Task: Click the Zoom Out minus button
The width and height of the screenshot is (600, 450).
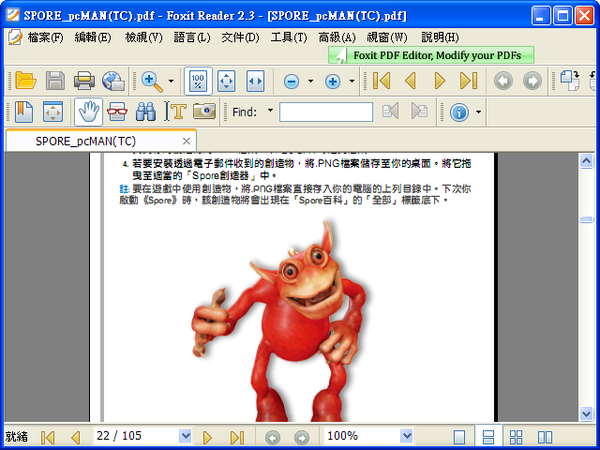Action: pos(292,81)
